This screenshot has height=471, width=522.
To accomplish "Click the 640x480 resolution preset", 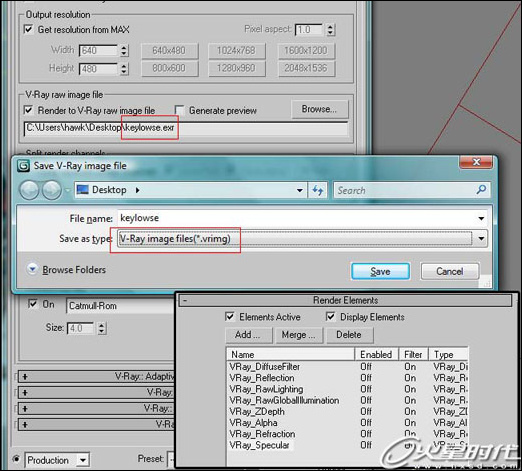I will [x=170, y=51].
